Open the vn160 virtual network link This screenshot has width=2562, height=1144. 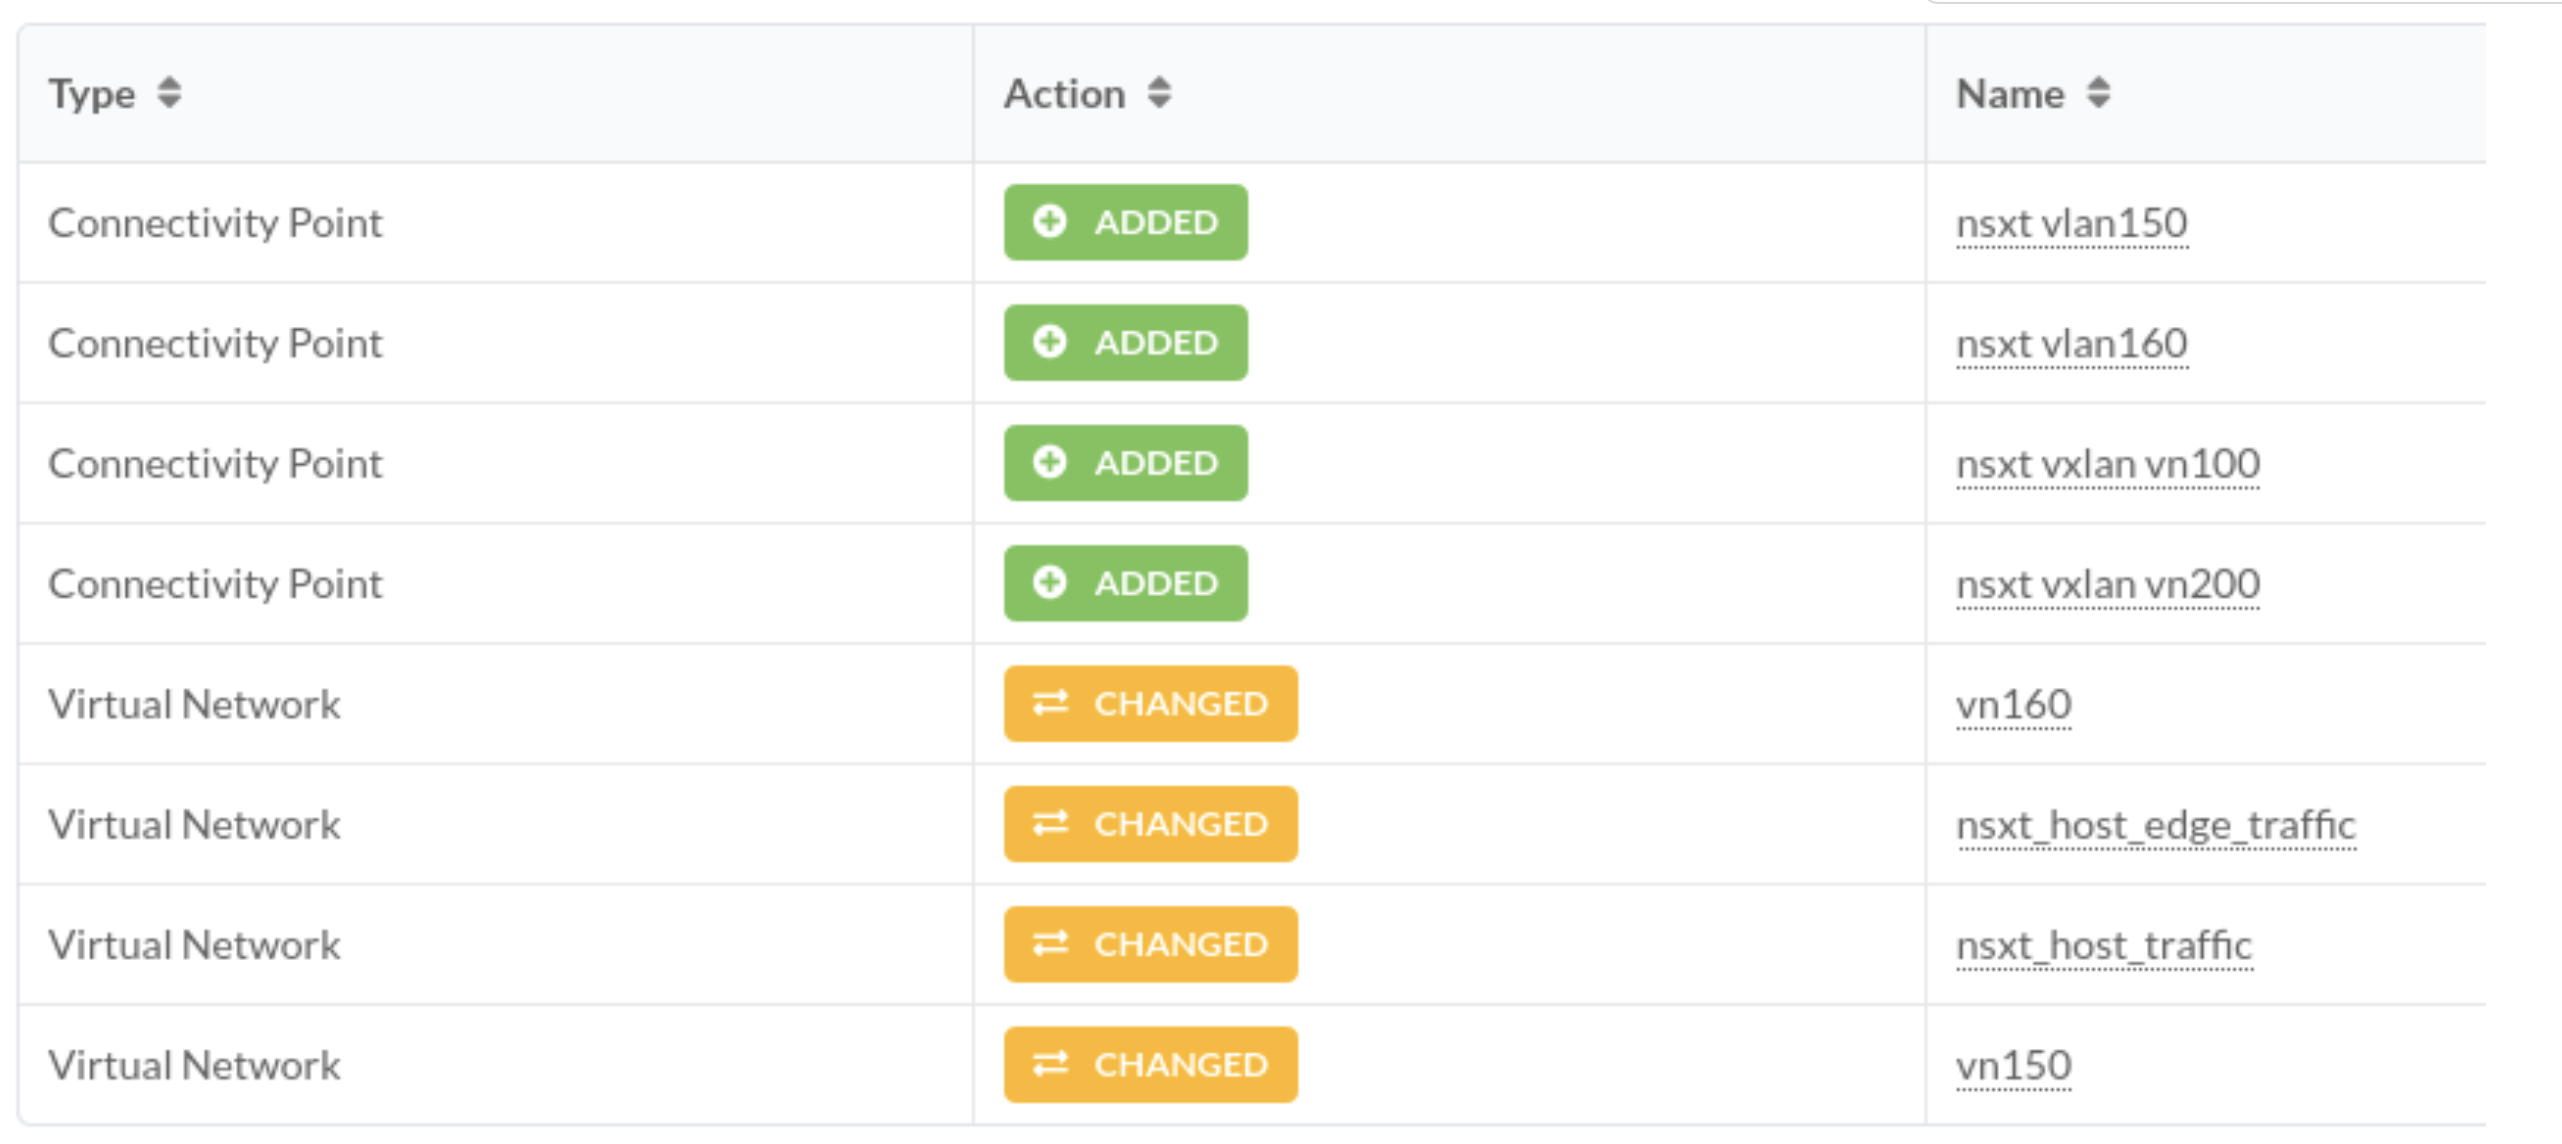[x=2013, y=705]
